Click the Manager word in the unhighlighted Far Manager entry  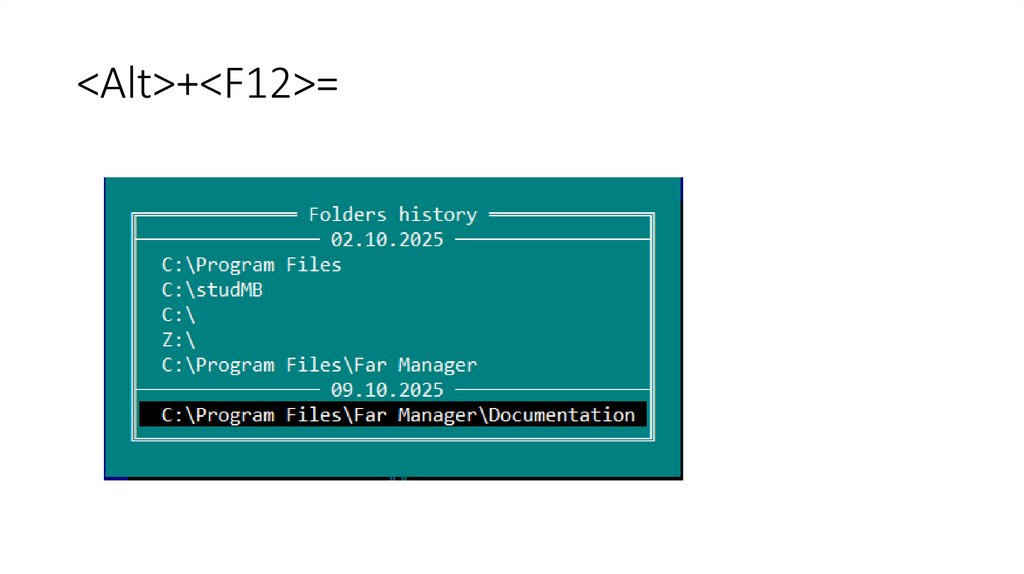pyautogui.click(x=438, y=365)
